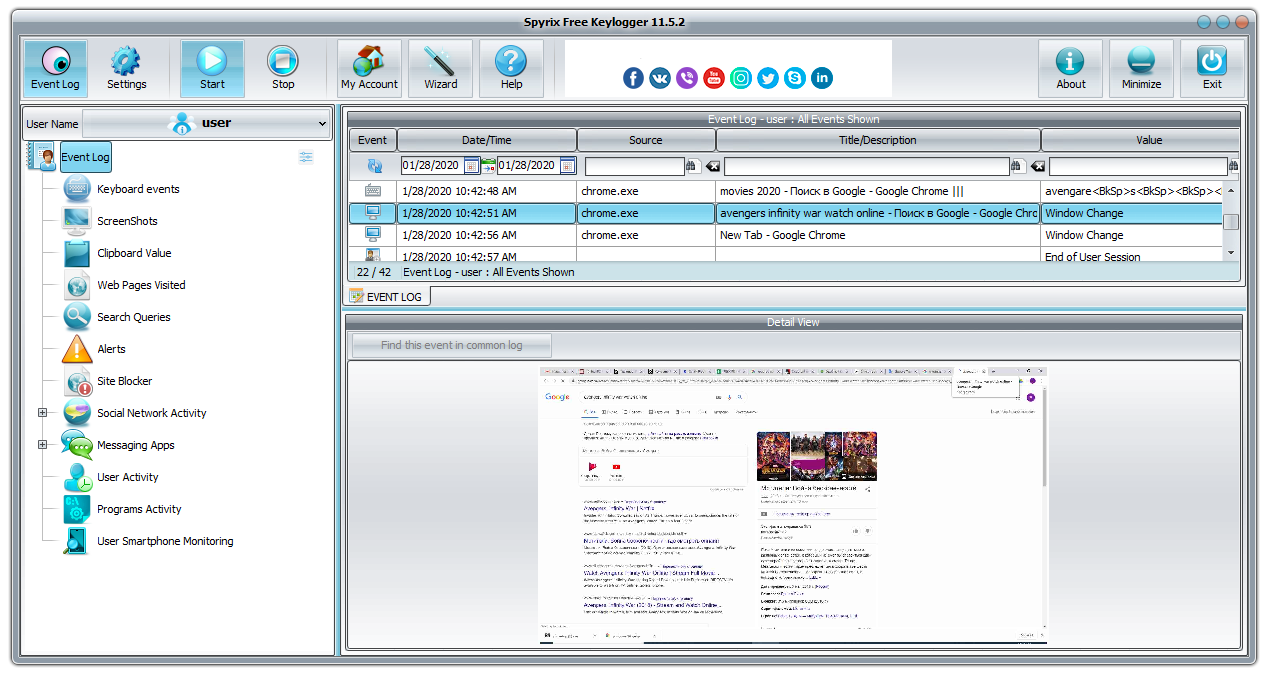Select User Activity in the tree
Viewport: 1271px width, 678px height.
(127, 477)
